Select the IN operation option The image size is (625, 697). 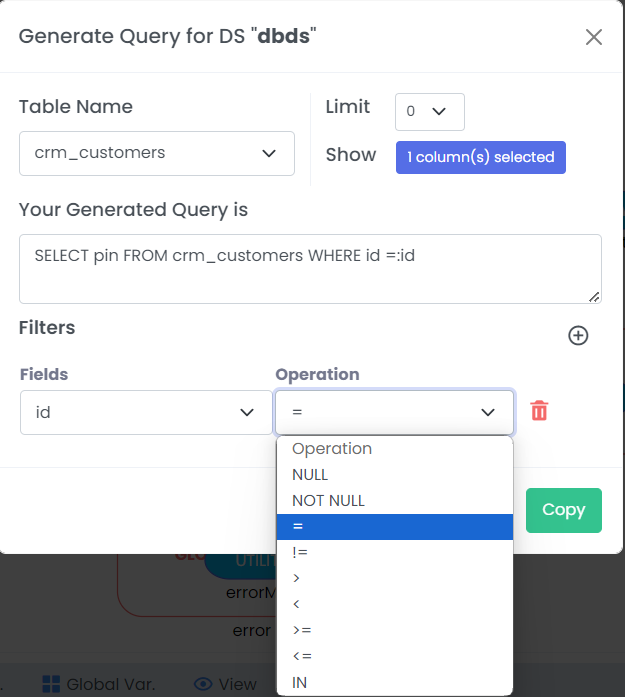tap(395, 682)
